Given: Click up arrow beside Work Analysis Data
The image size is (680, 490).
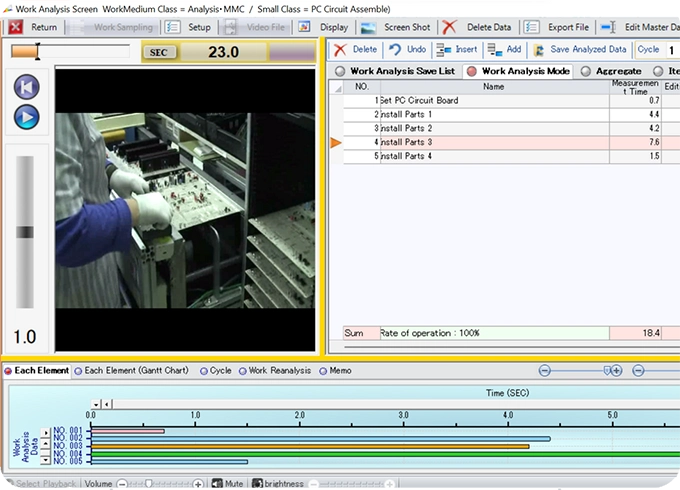Looking at the screenshot, I should (x=46, y=444).
